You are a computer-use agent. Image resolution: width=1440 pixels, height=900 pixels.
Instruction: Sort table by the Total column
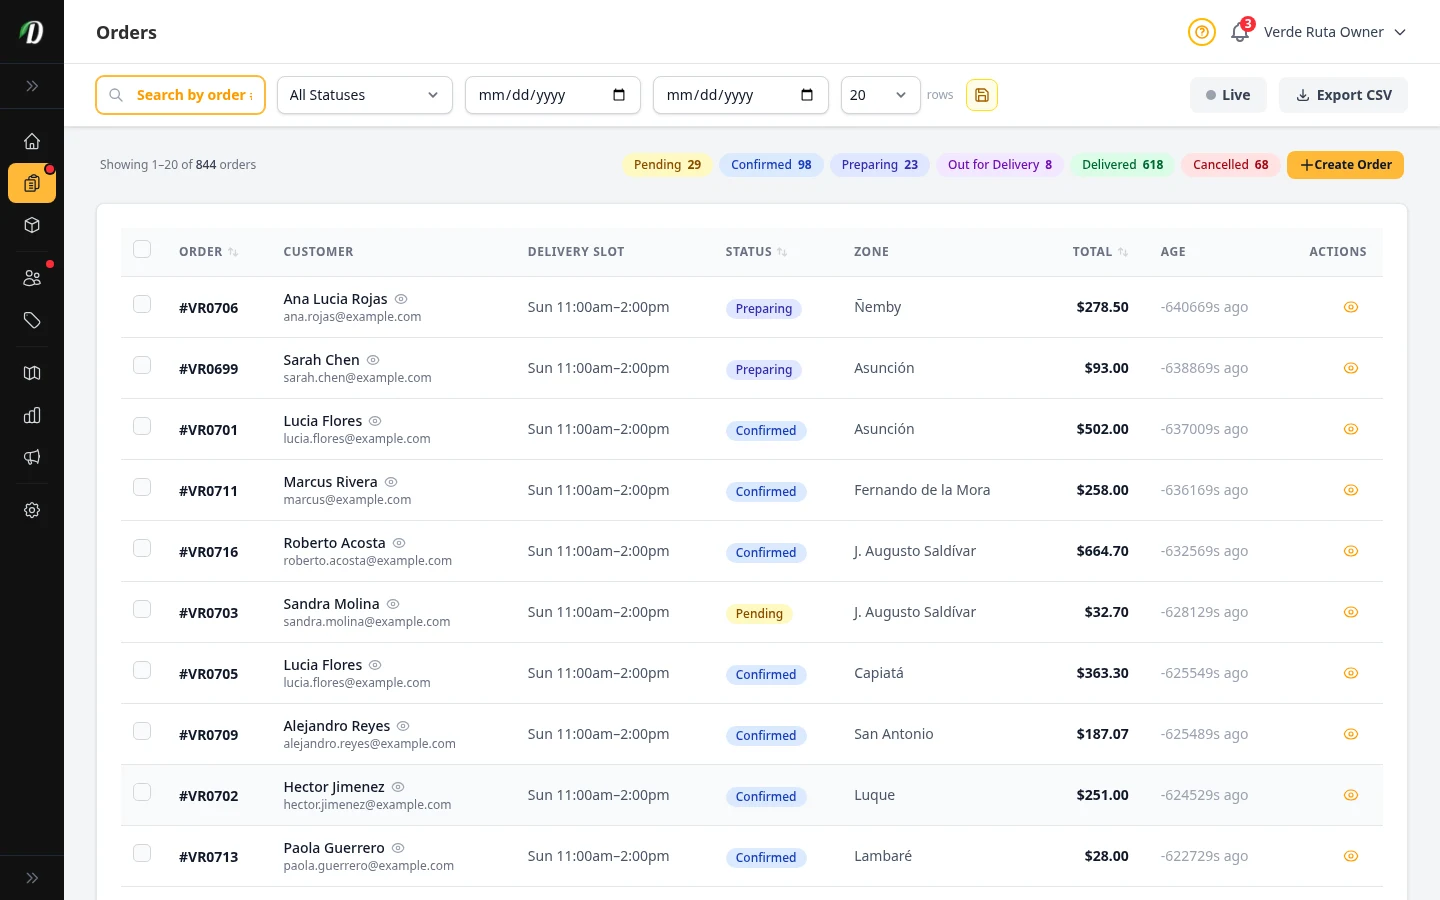(1100, 251)
